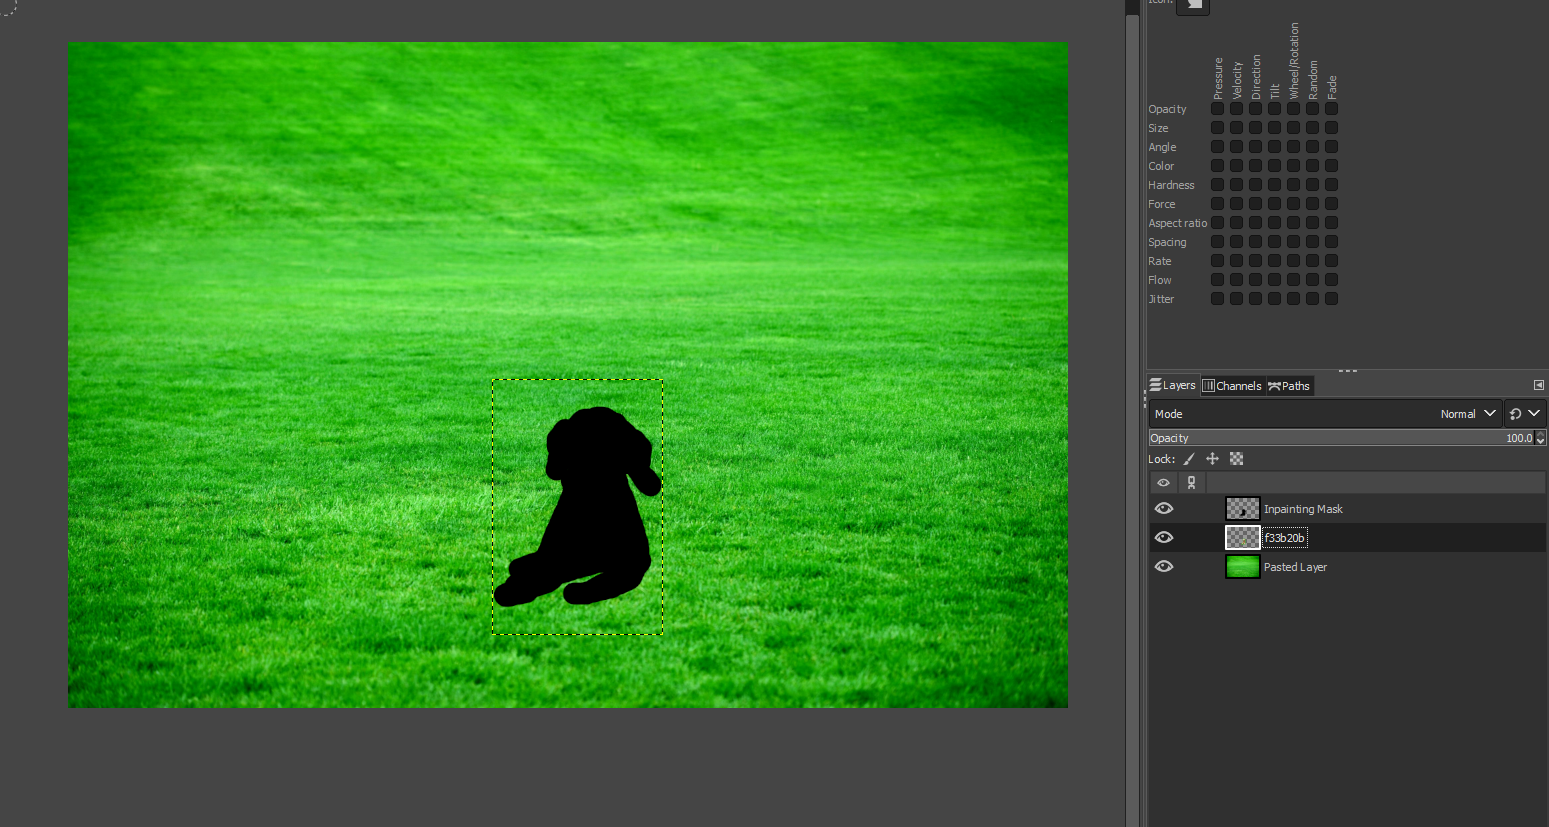Increase layer opacity with the up stepper arrow

pos(1540,435)
